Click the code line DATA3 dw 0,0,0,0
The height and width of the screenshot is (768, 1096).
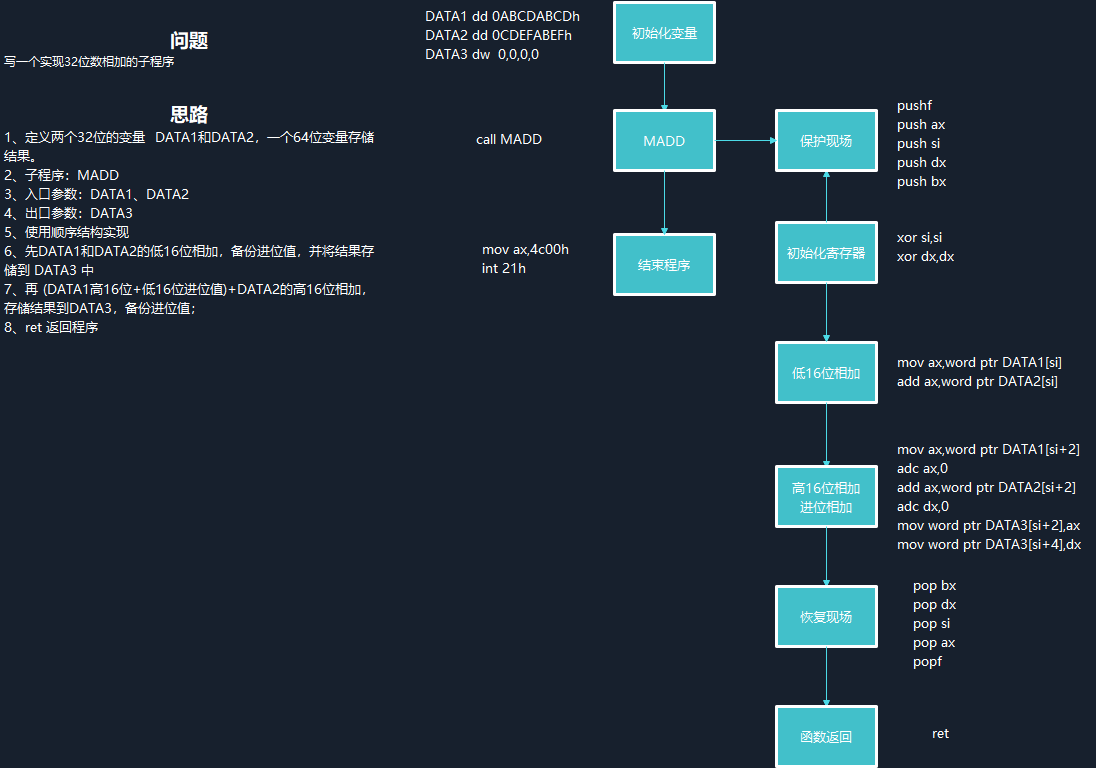[482, 54]
